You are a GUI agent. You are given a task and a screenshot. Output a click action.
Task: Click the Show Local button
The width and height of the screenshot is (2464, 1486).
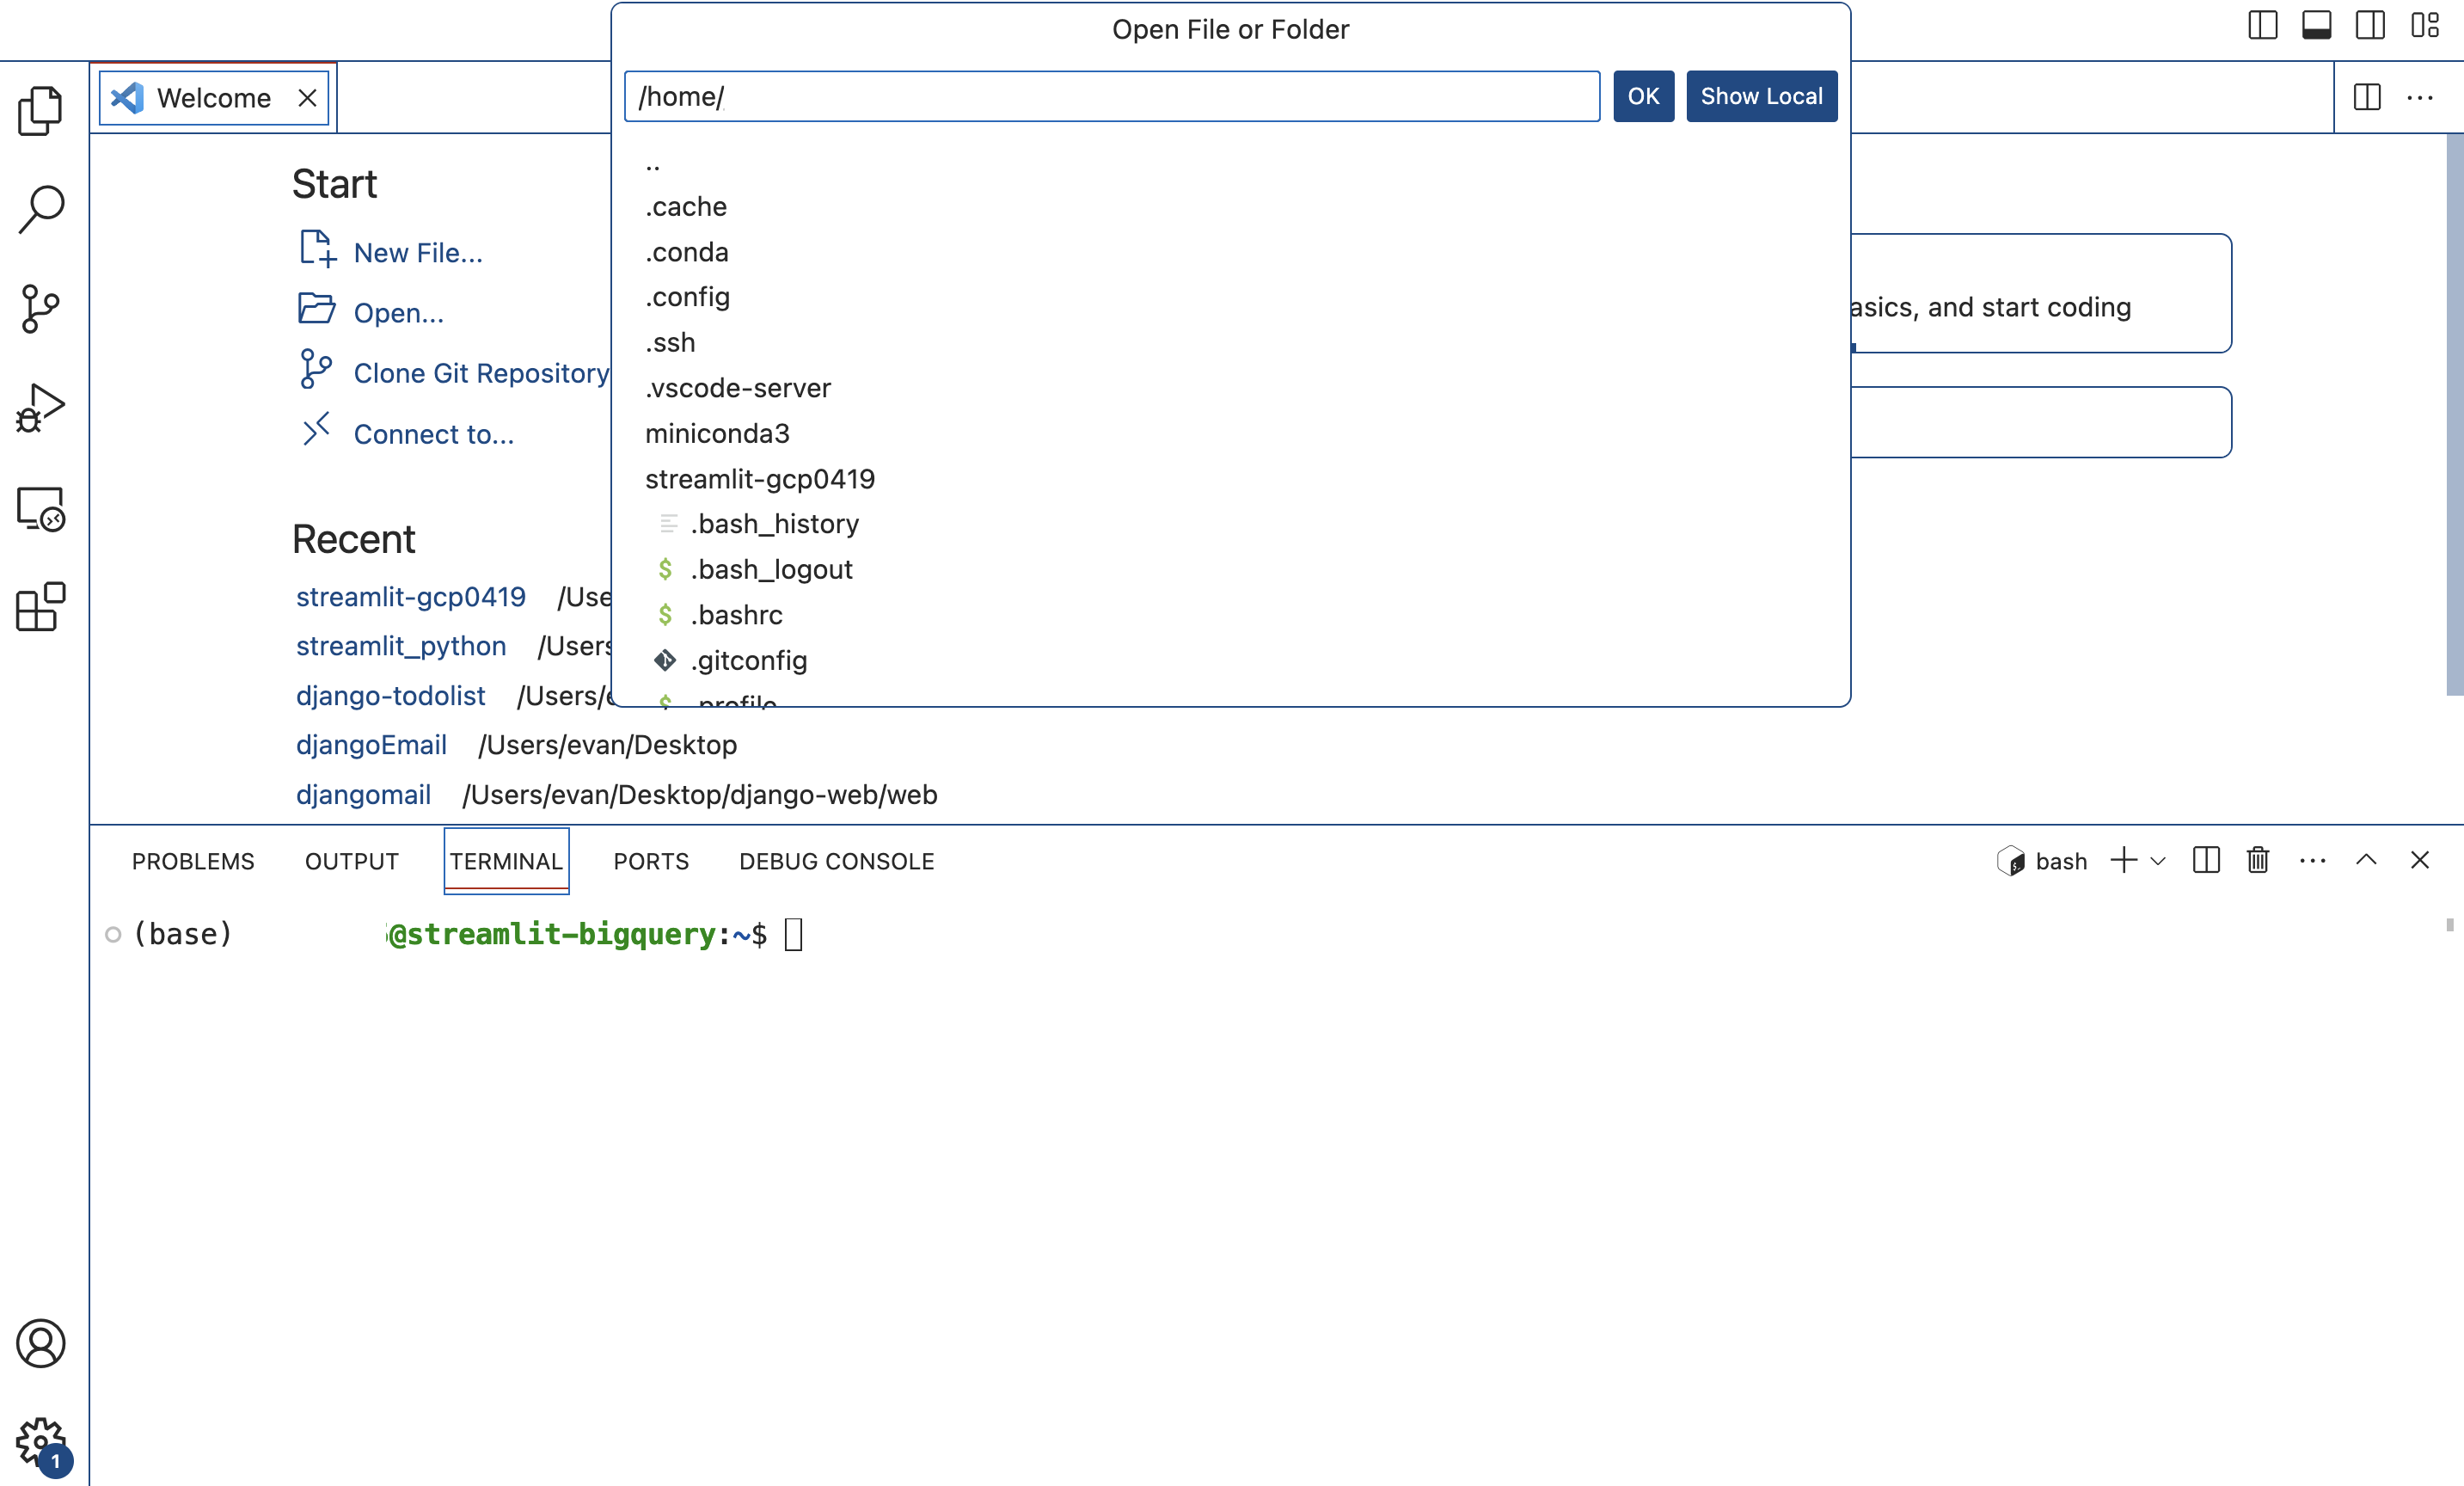[x=1761, y=96]
